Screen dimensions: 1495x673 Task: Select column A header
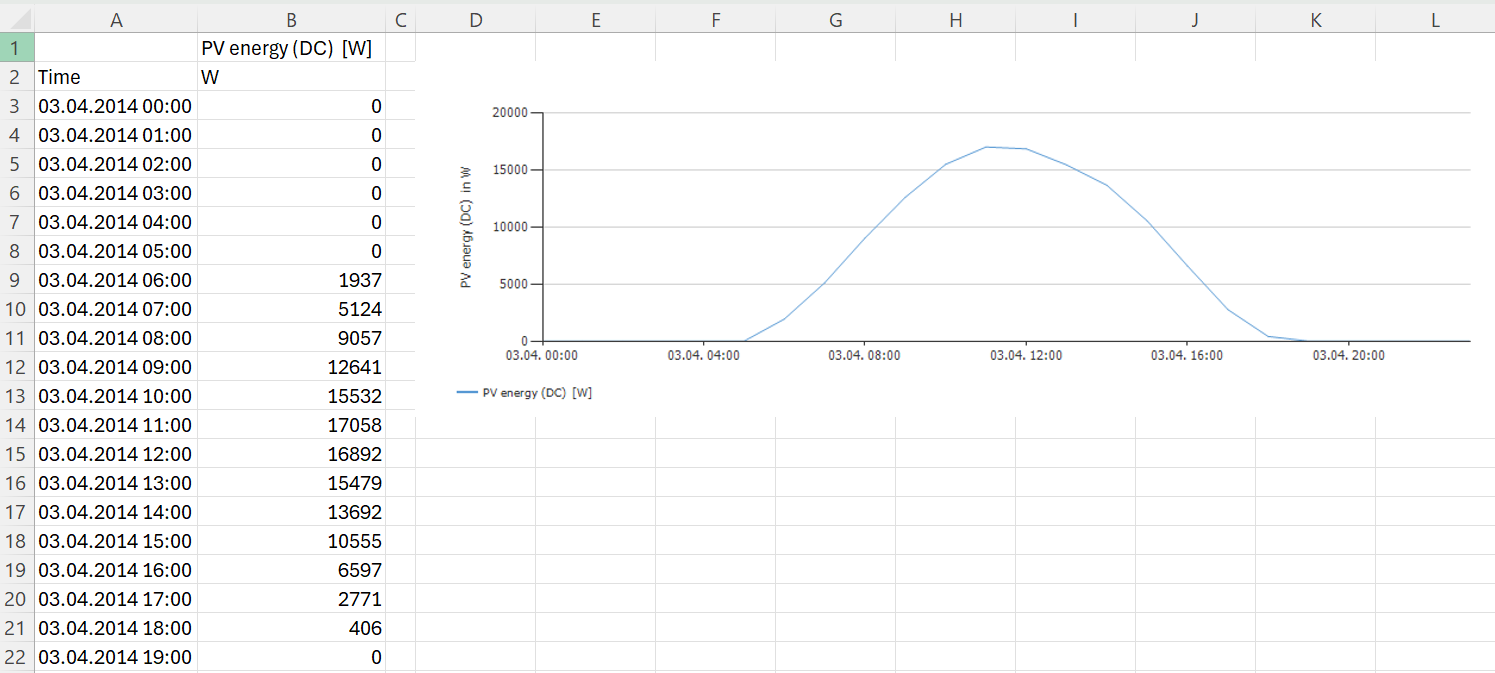(x=116, y=19)
